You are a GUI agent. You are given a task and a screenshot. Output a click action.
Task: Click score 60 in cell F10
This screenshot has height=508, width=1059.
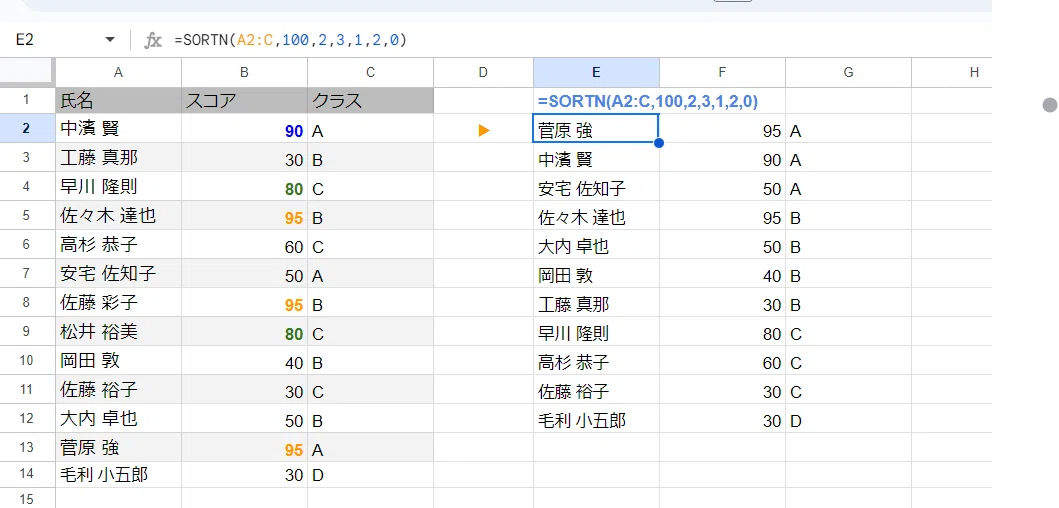pos(722,363)
